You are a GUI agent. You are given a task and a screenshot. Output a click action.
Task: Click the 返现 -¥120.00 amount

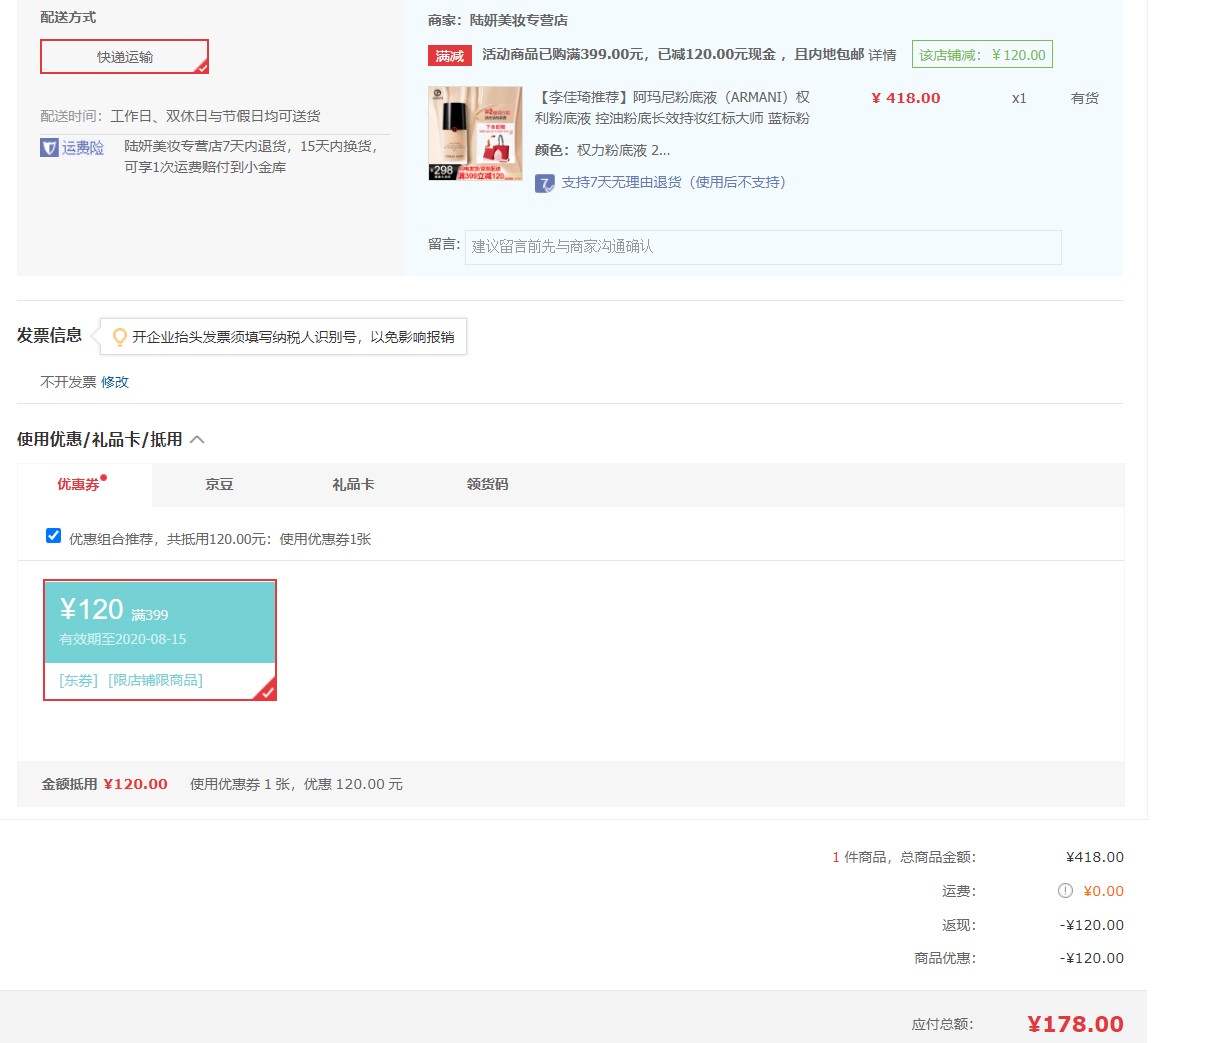1092,925
